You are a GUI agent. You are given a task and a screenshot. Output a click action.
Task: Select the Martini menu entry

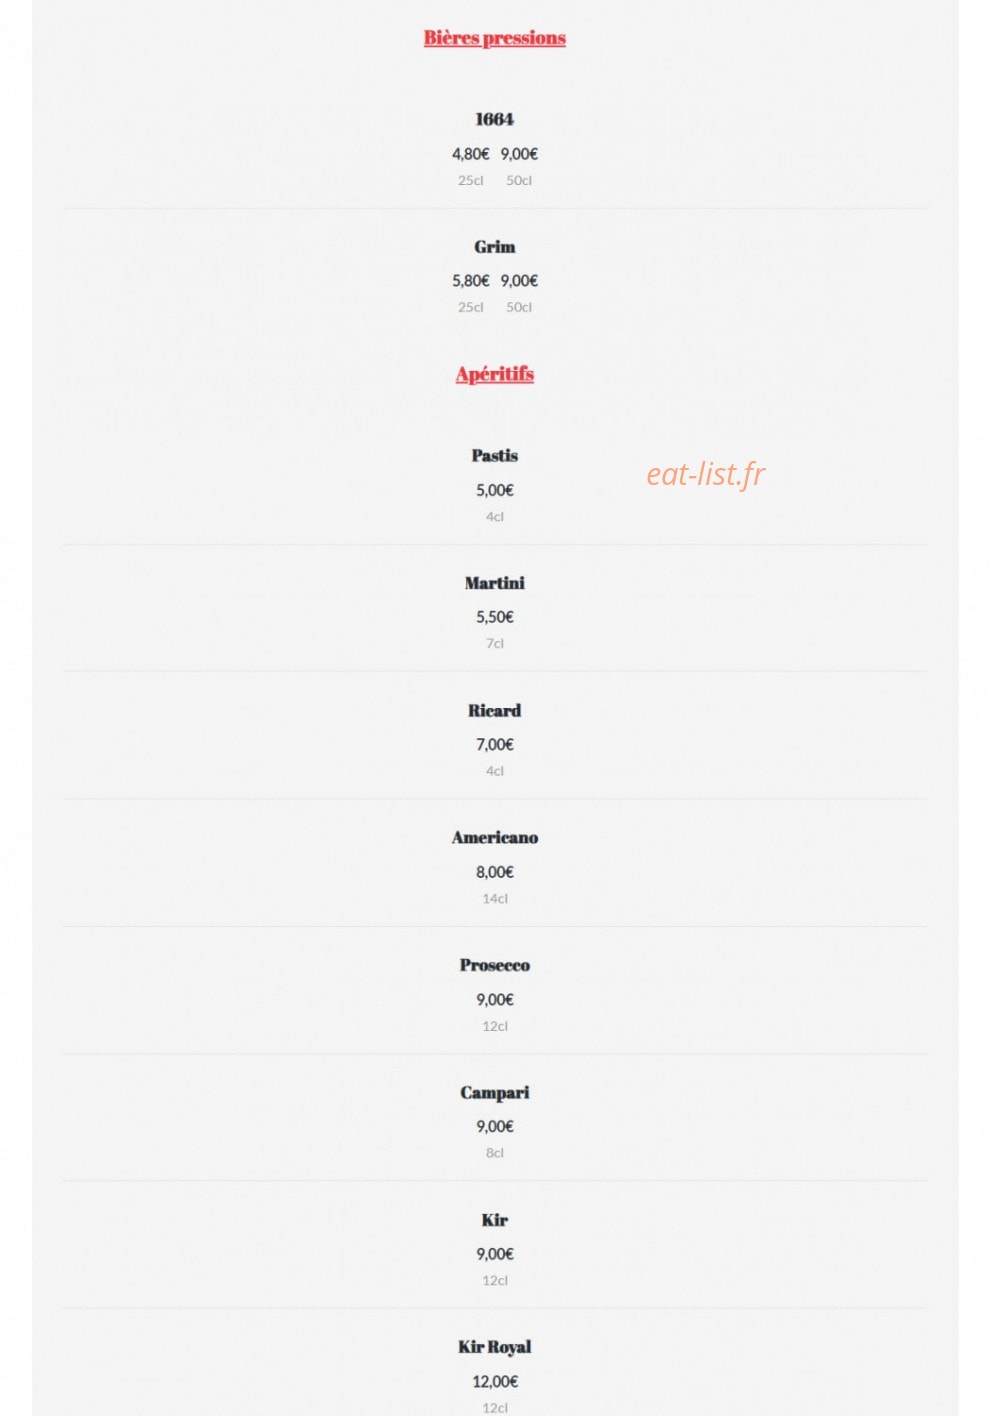click(x=494, y=583)
